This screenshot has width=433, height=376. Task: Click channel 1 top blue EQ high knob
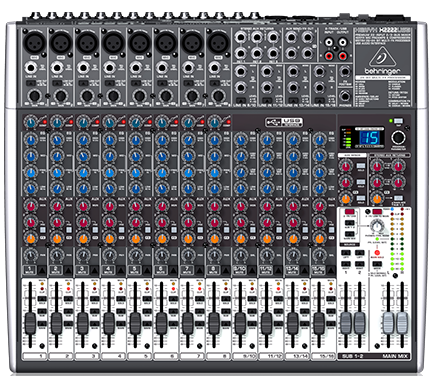(31, 139)
